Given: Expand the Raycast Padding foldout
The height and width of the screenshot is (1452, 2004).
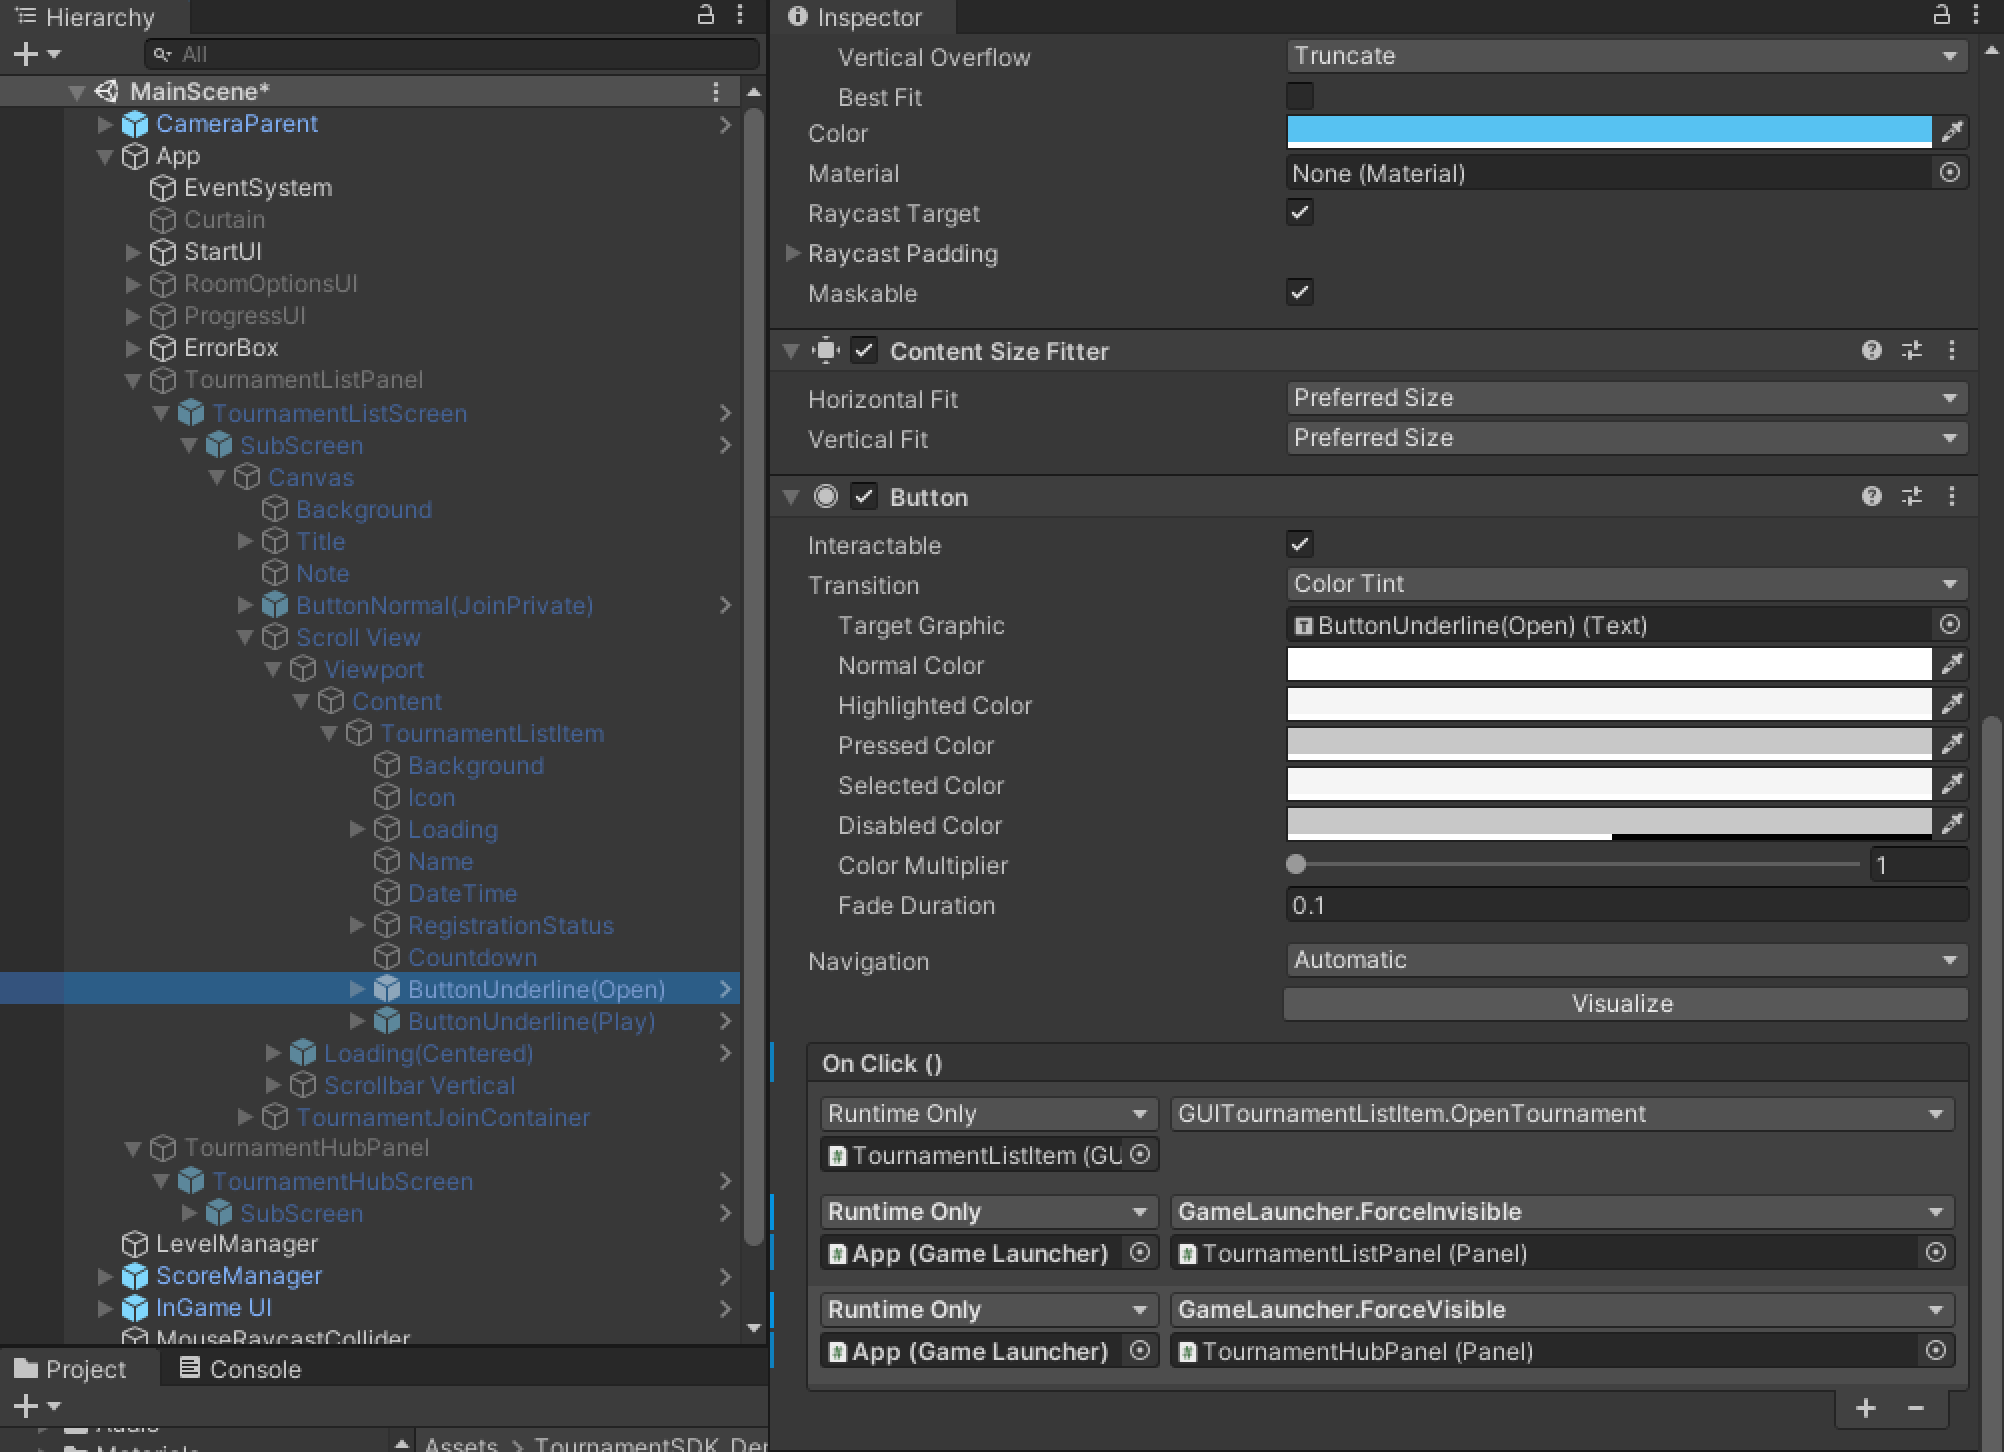Looking at the screenshot, I should click(793, 253).
